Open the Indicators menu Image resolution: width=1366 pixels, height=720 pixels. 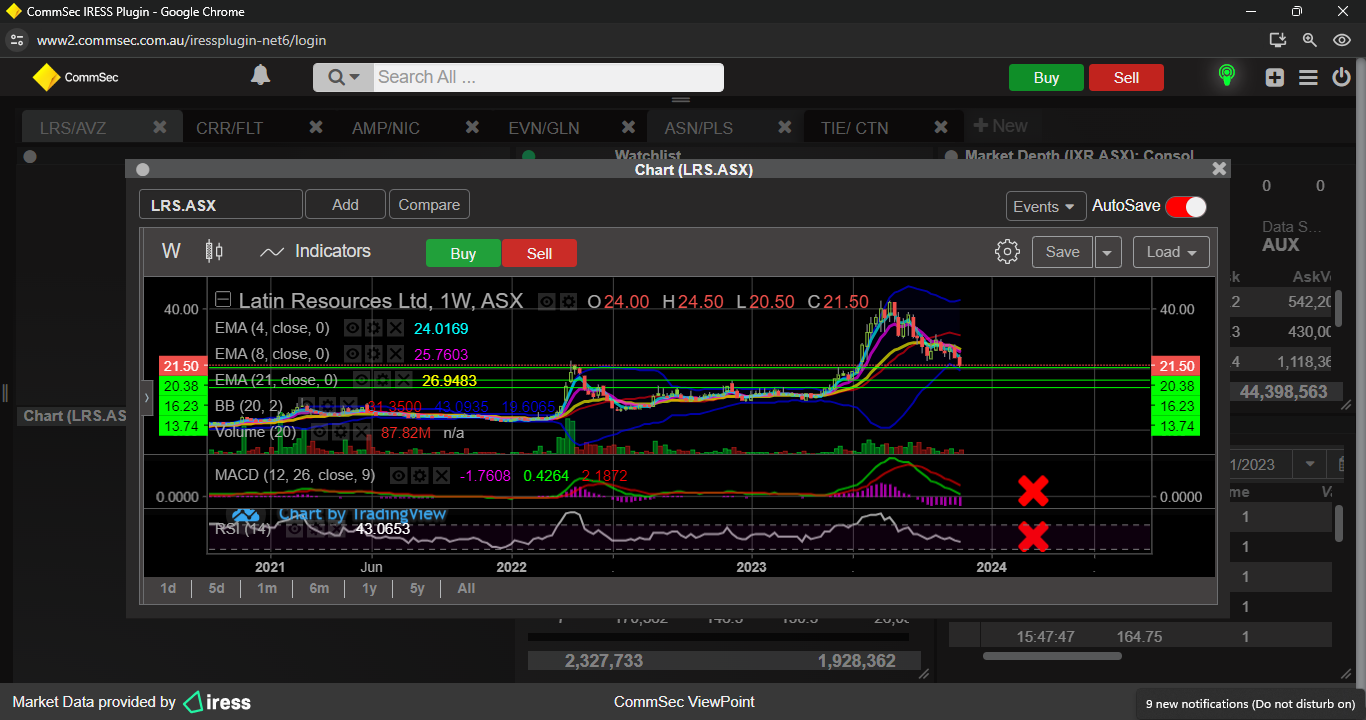pyautogui.click(x=315, y=251)
